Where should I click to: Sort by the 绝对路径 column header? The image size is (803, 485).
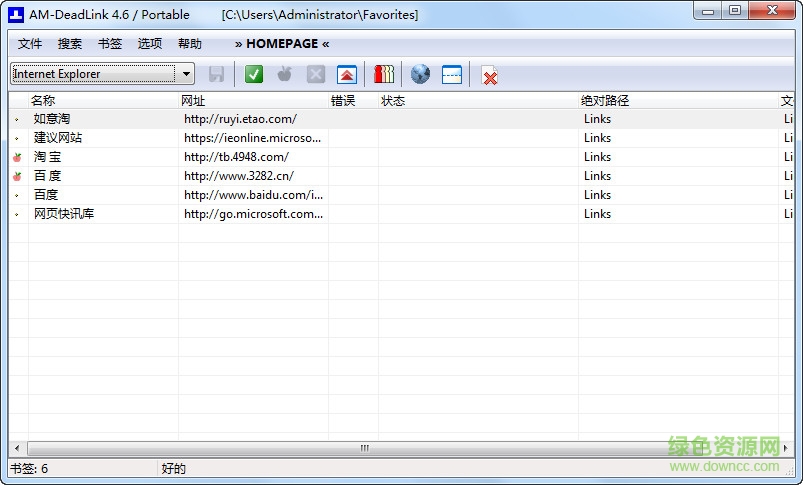pos(679,100)
